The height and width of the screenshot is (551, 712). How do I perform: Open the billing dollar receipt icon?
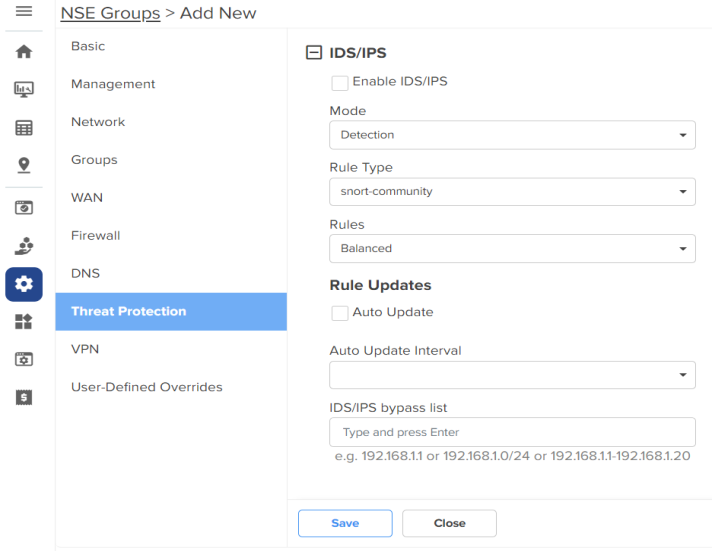(24, 397)
